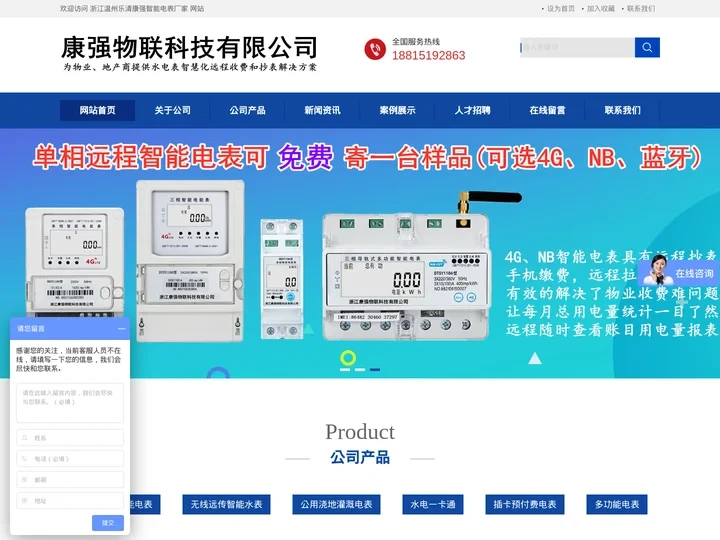Click the 康强物联科技有限公司 company logo
This screenshot has height=540, width=720.
click(189, 53)
